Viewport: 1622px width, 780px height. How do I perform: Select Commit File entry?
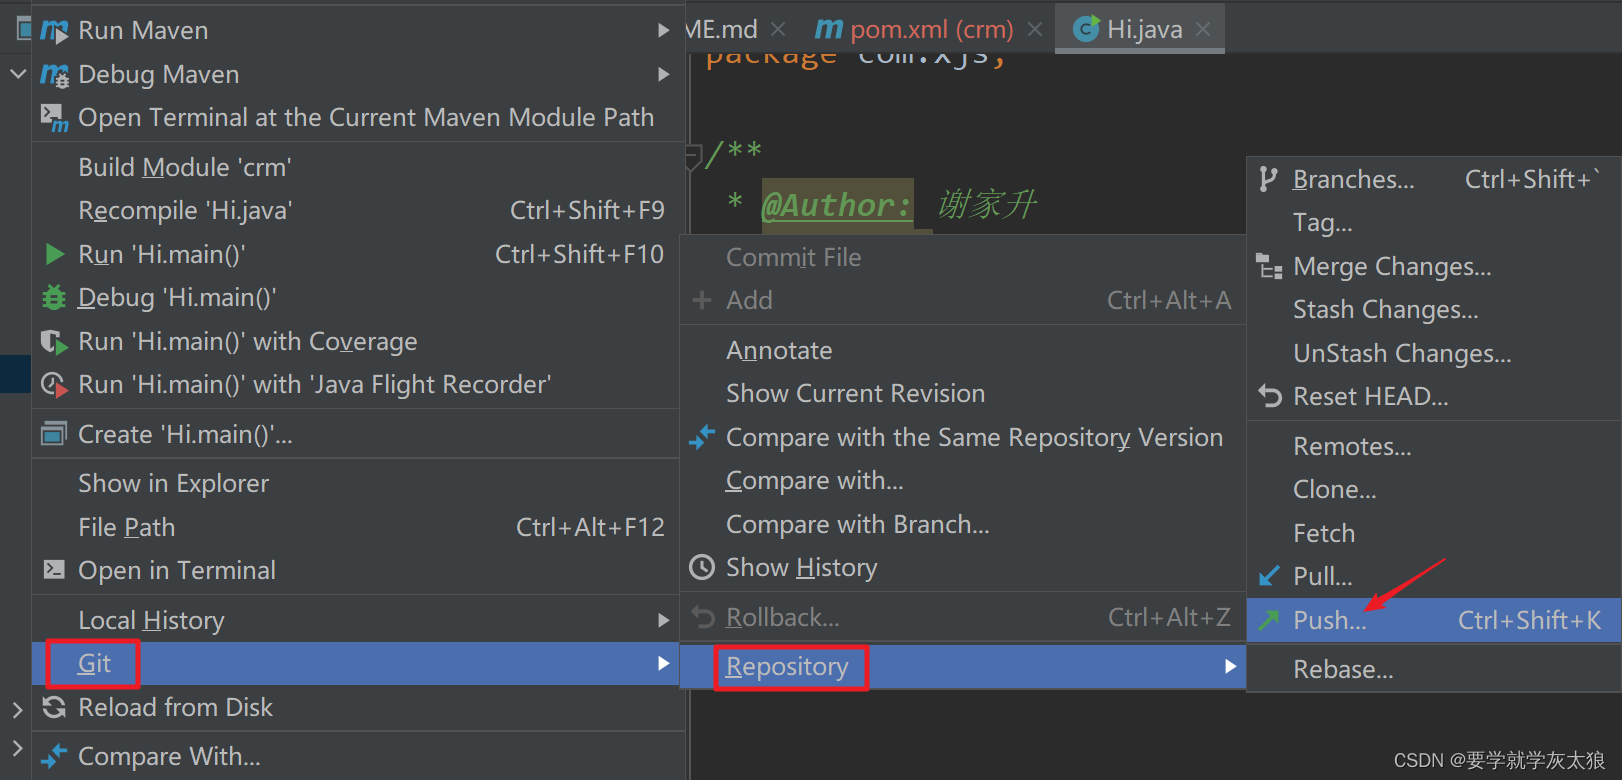tap(962, 257)
